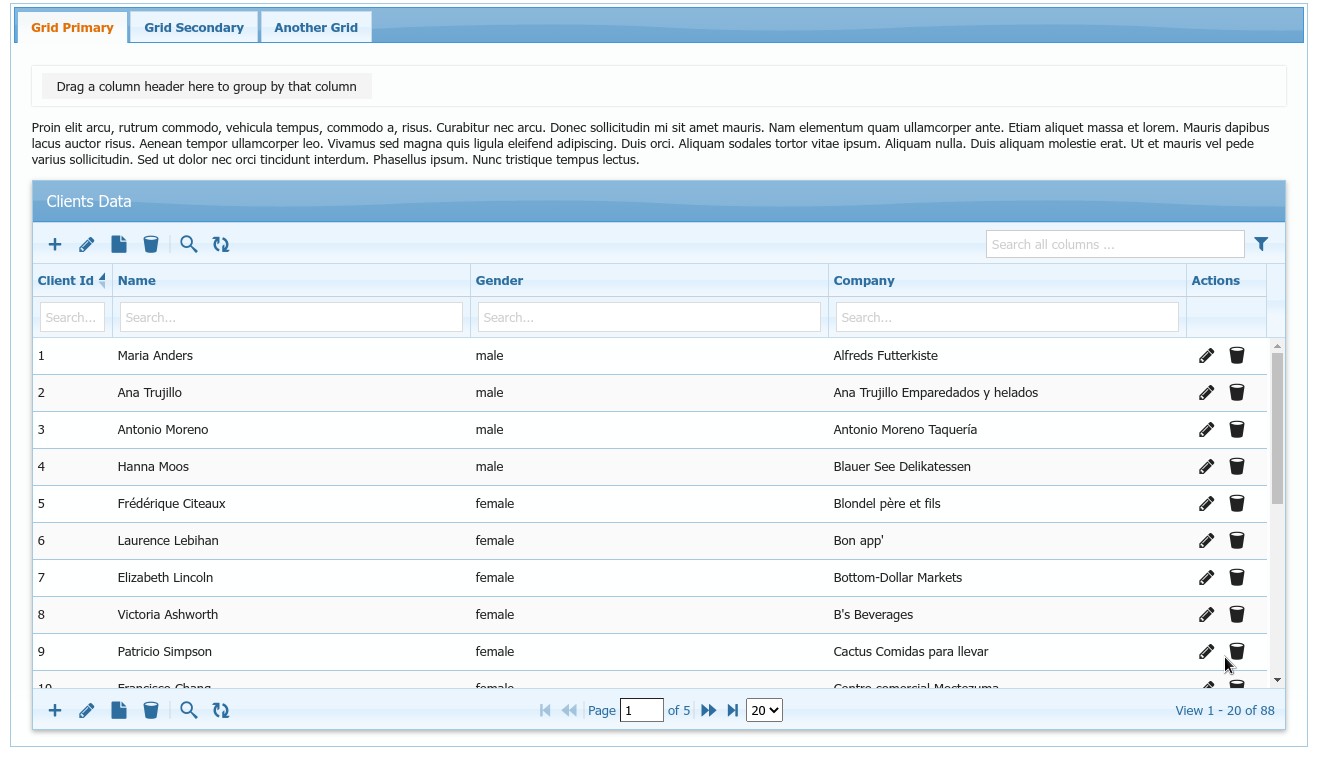Click the add record plus icon in top toolbar
1318x765 pixels.
[x=55, y=244]
